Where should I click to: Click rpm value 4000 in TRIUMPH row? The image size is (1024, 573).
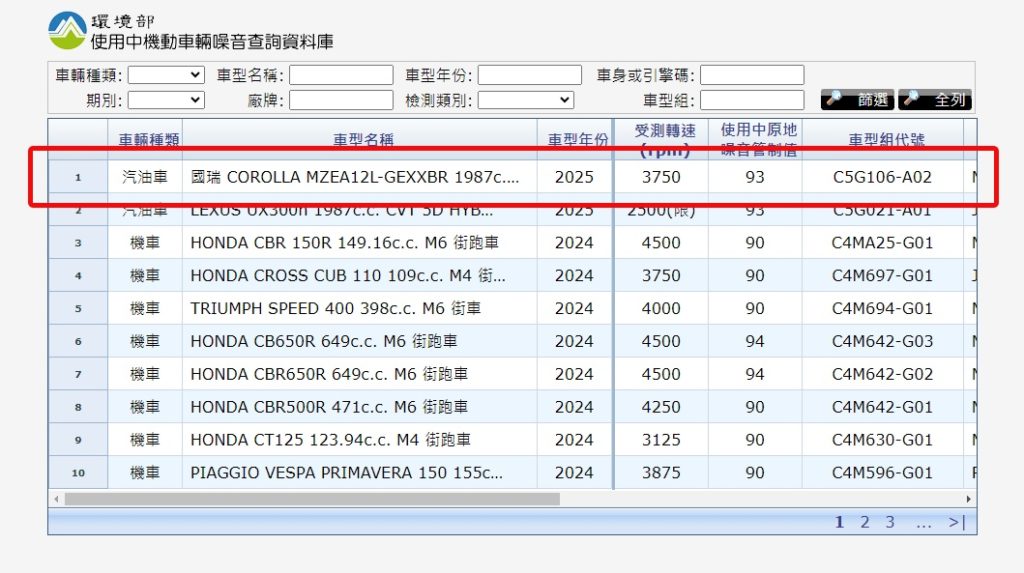661,308
